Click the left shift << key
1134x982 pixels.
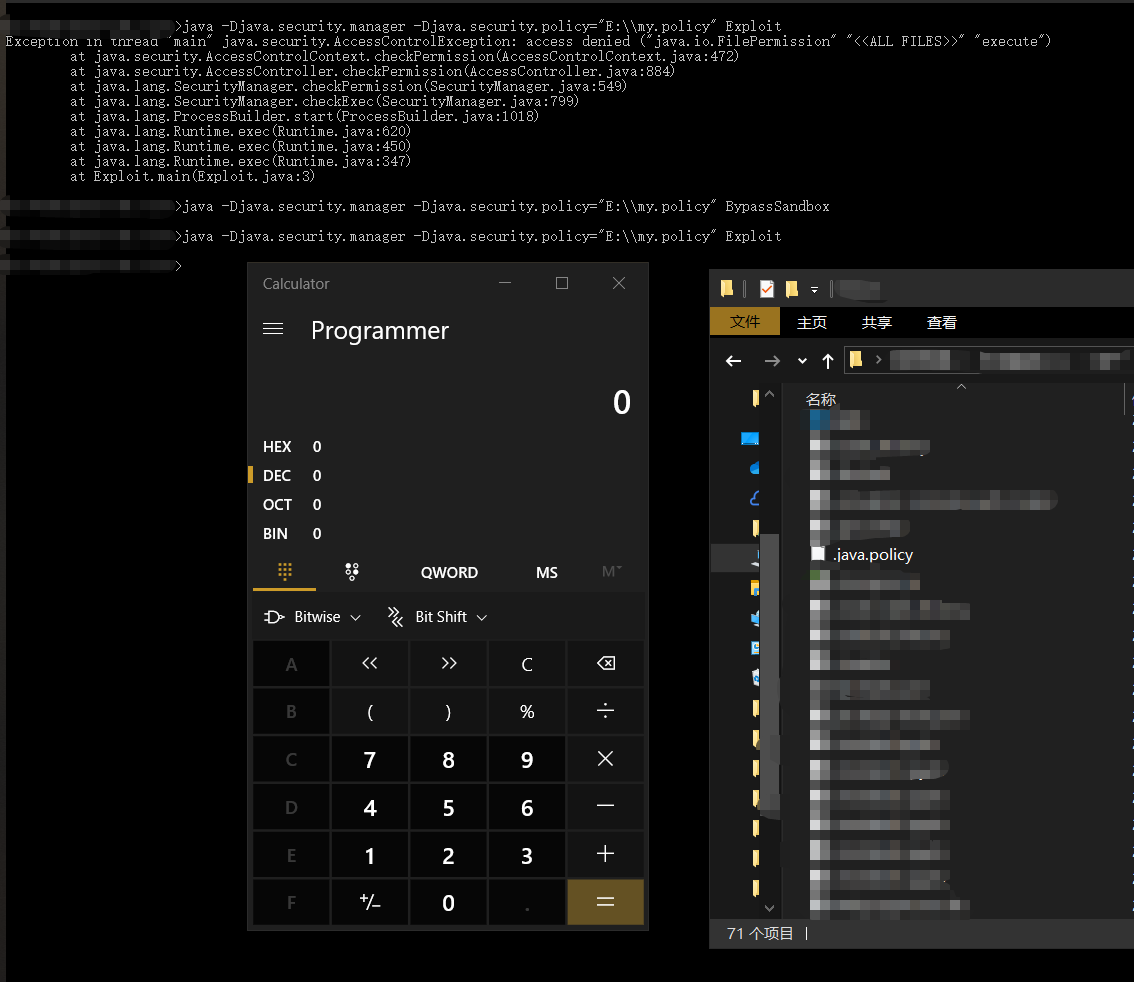pos(369,664)
